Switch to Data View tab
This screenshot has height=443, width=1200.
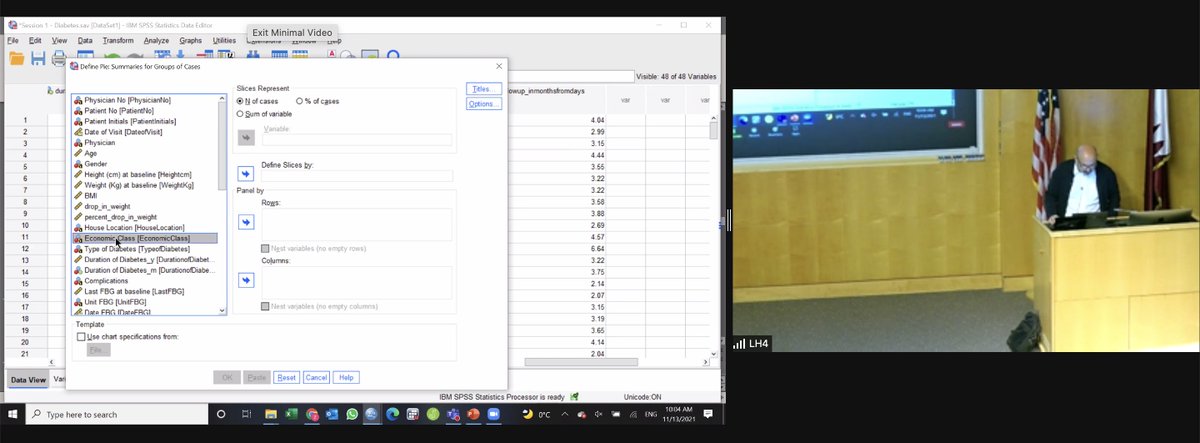click(x=27, y=380)
